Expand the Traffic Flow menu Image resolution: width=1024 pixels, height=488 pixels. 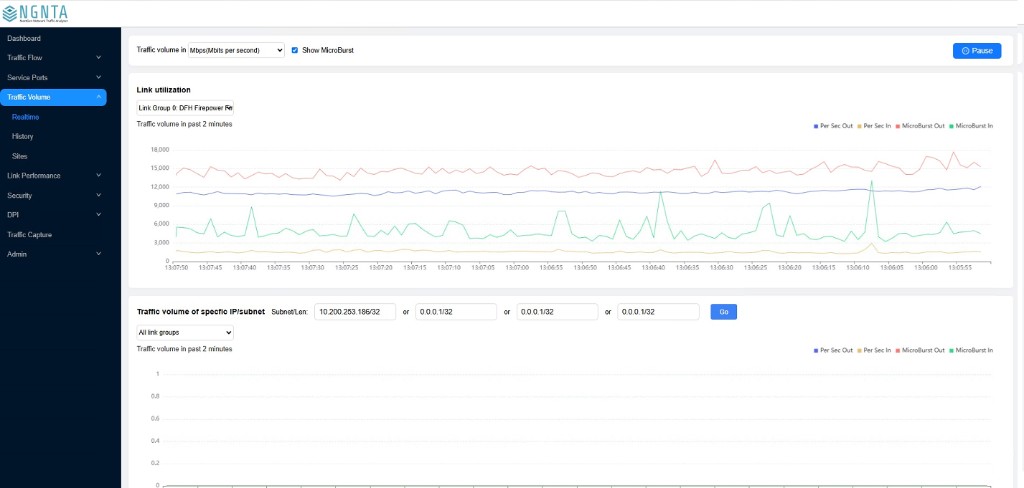54,57
